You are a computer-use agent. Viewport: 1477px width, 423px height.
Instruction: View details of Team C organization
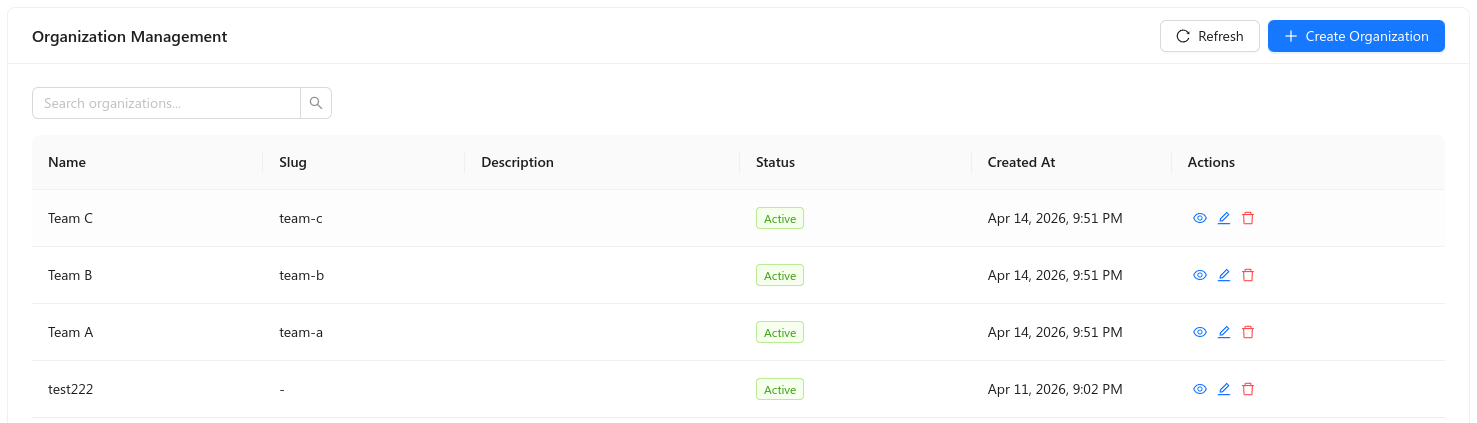click(x=1200, y=218)
